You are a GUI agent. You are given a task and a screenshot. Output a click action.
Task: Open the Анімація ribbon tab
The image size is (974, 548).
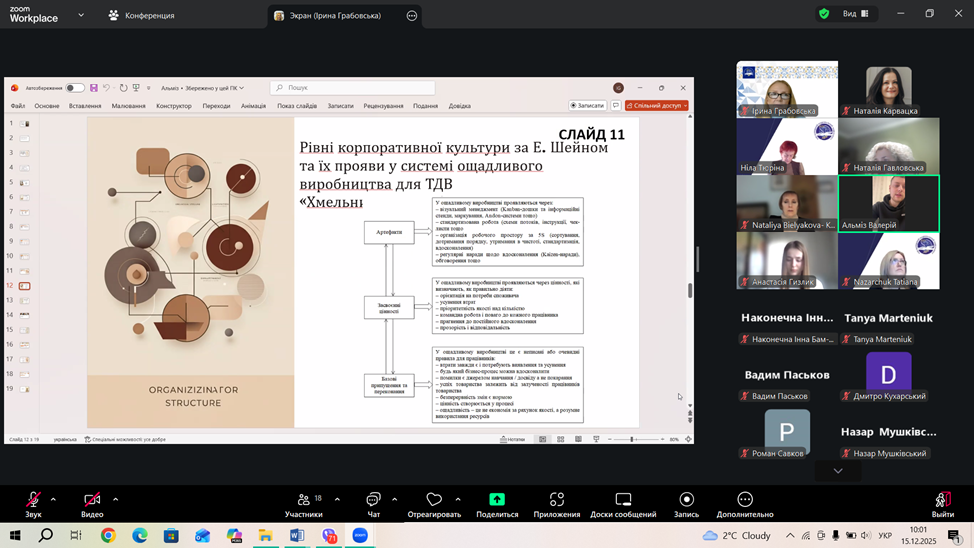253,106
